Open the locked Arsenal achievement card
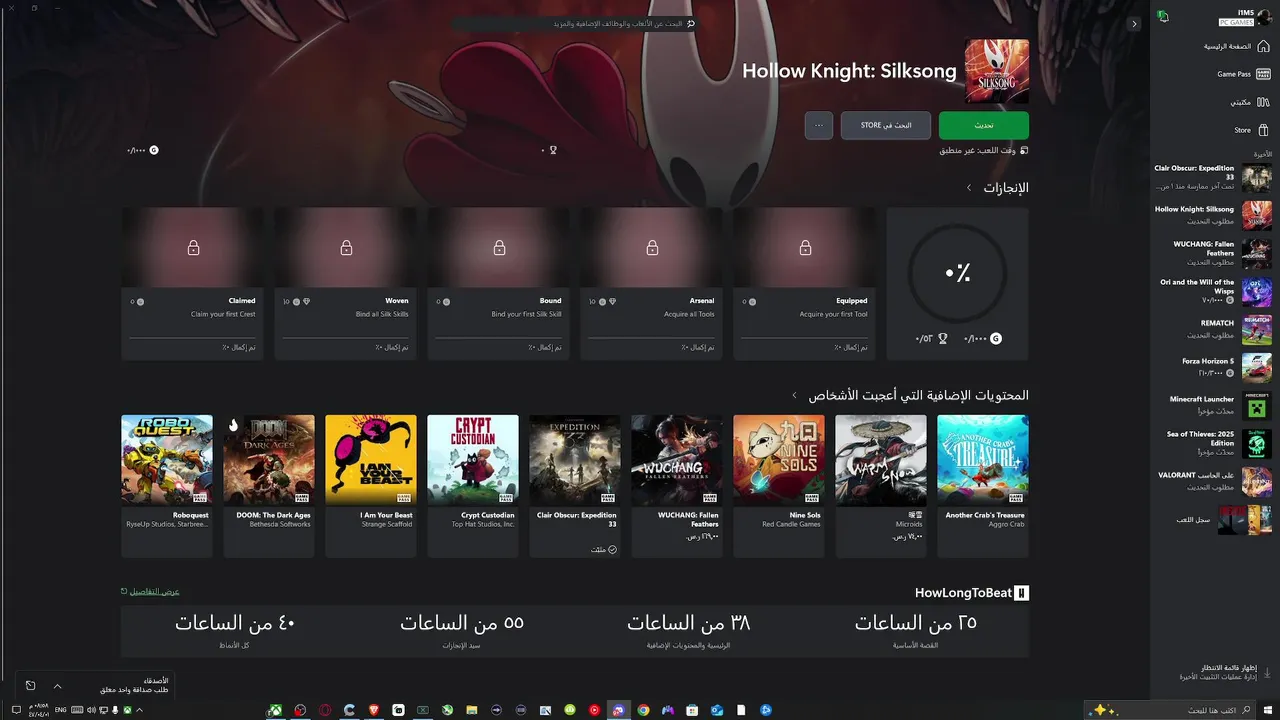Viewport: 1280px width, 720px height. click(x=651, y=283)
